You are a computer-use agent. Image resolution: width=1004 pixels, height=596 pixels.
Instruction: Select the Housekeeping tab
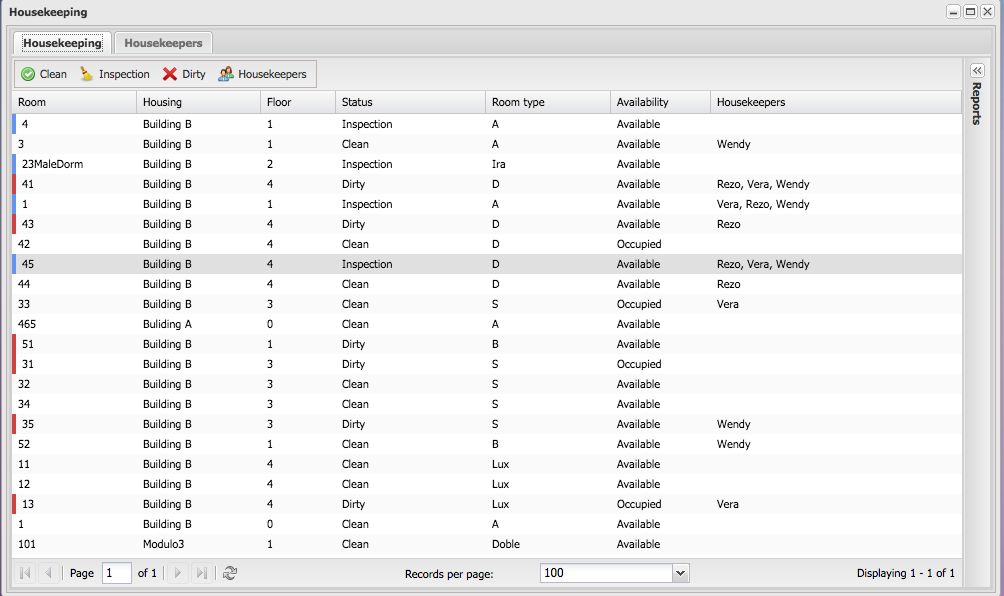click(x=62, y=43)
